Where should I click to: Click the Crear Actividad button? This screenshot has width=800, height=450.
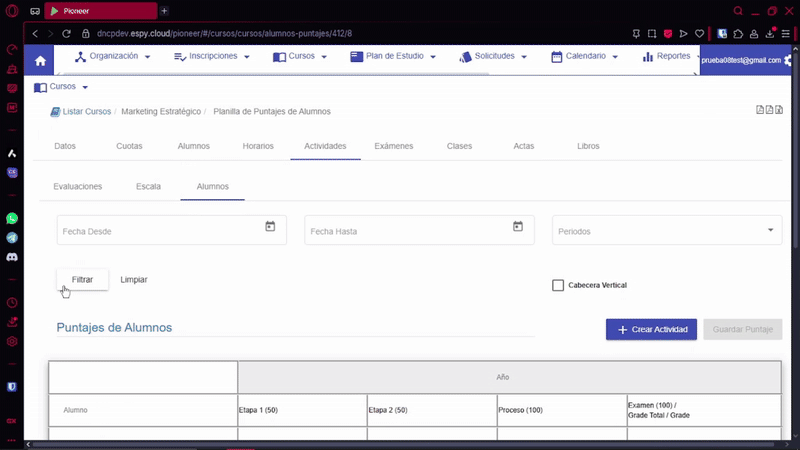pyautogui.click(x=651, y=329)
